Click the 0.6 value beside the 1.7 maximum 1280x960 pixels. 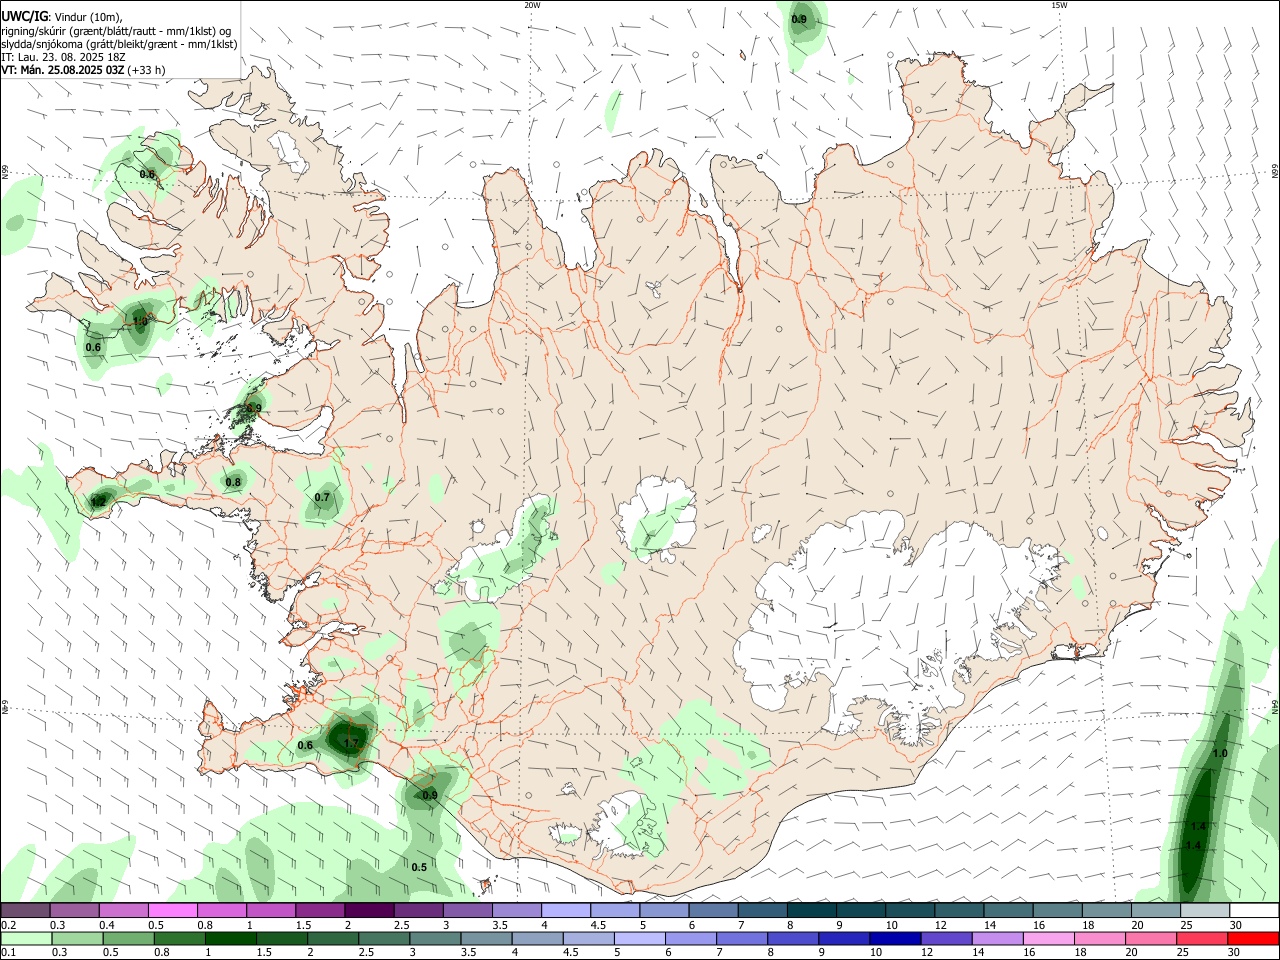pyautogui.click(x=305, y=745)
